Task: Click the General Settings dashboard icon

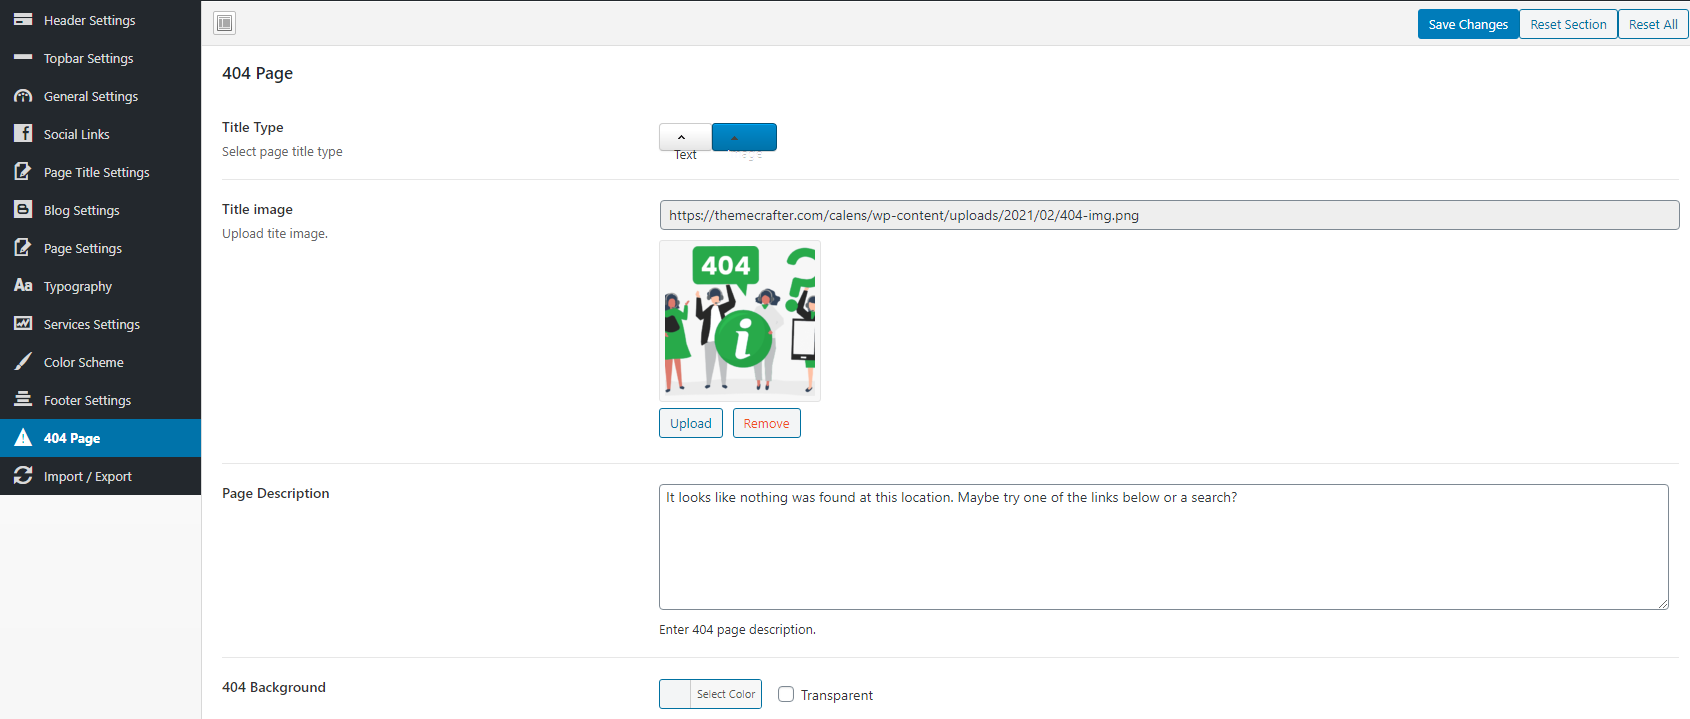Action: click(23, 96)
